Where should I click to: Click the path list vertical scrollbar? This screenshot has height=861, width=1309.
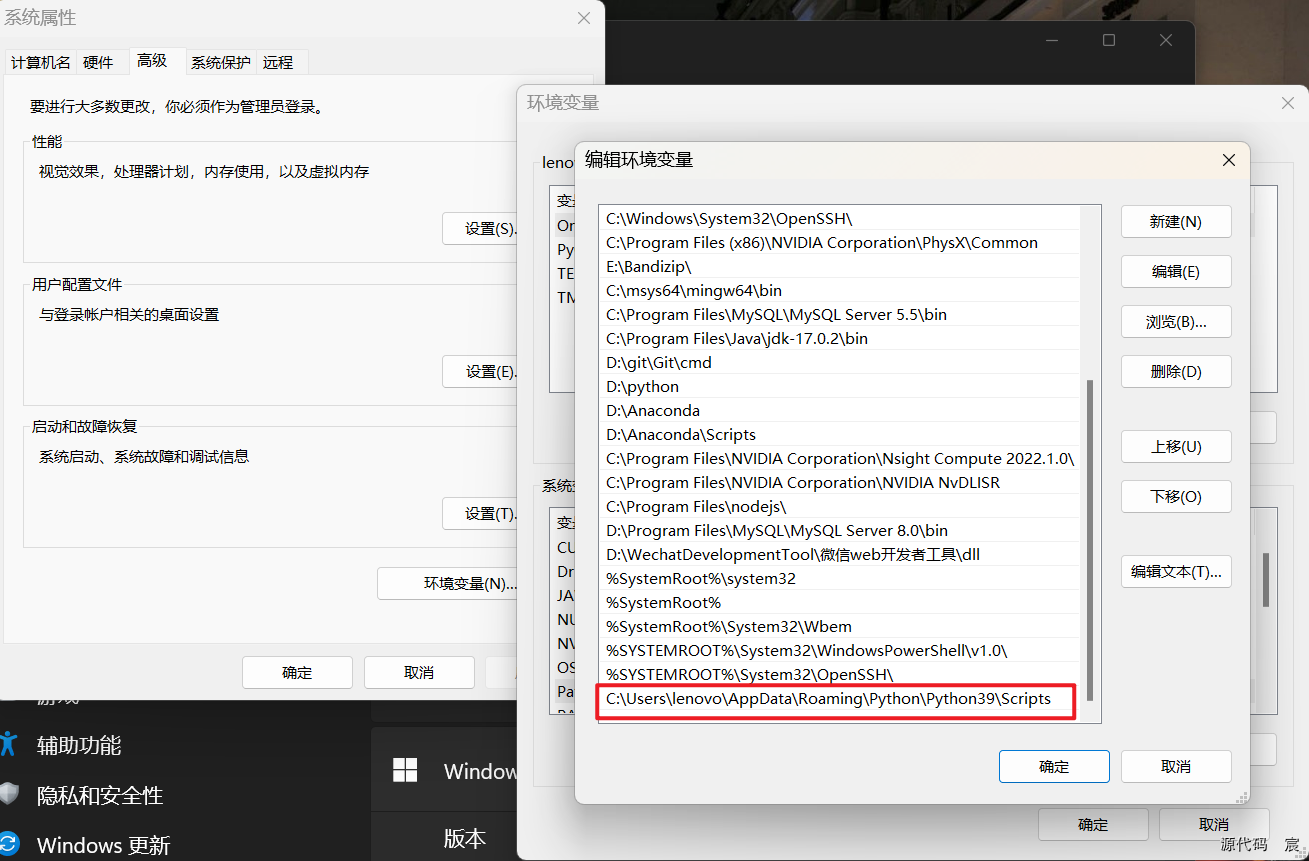(1090, 540)
